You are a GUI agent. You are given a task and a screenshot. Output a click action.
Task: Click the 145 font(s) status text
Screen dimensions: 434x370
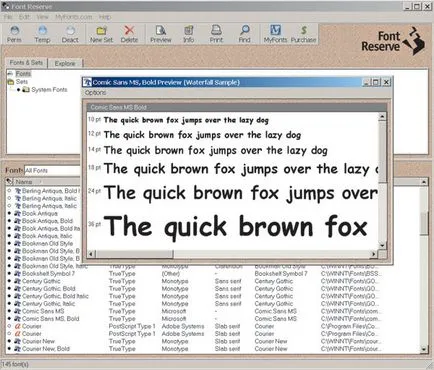point(15,364)
